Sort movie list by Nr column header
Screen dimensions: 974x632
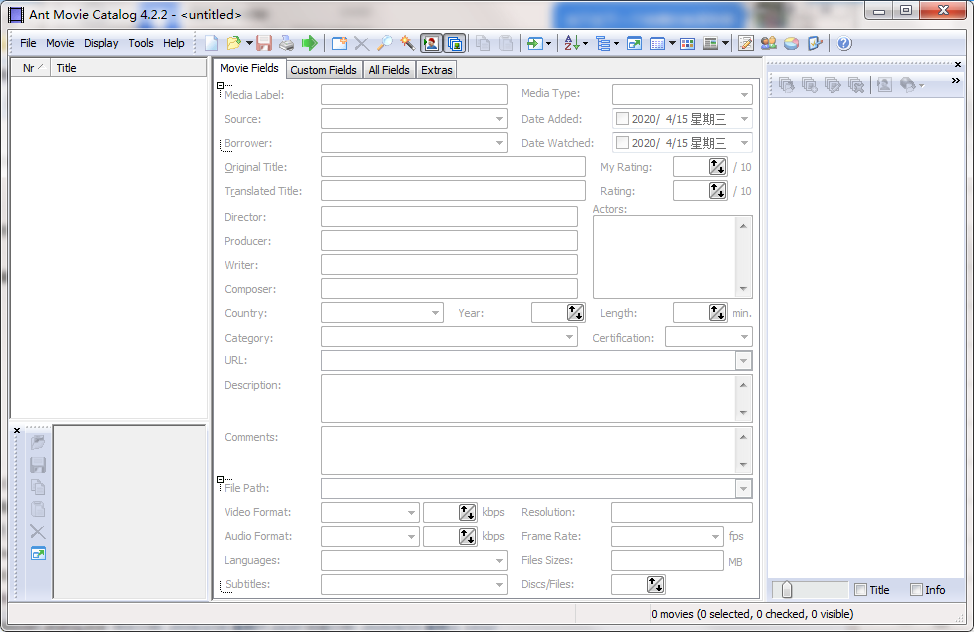pyautogui.click(x=31, y=68)
